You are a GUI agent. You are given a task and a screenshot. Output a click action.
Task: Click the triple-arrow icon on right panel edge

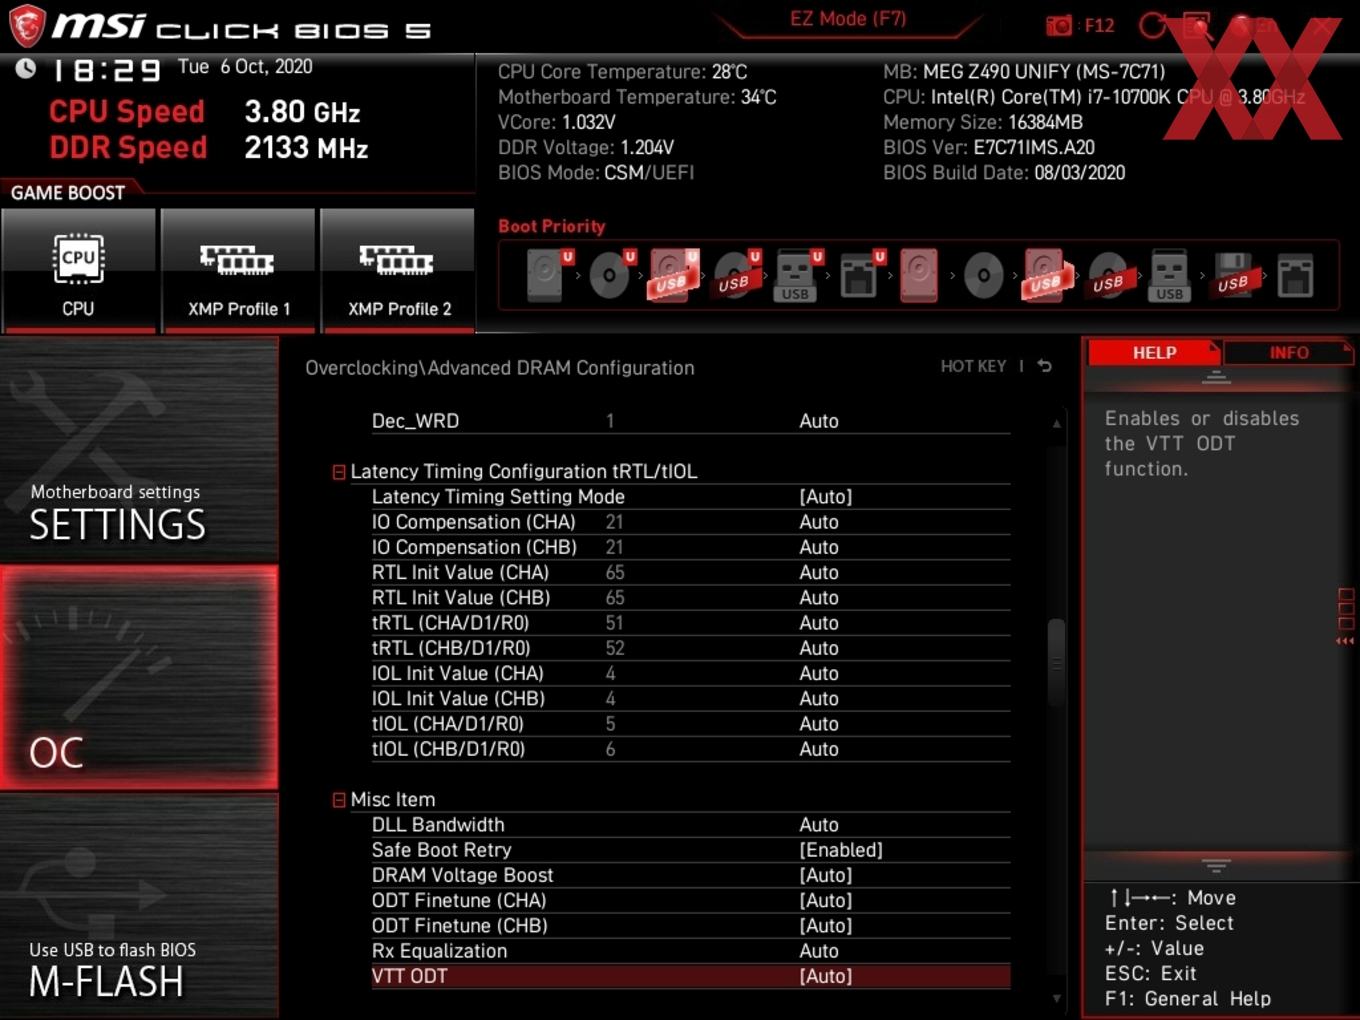point(1345,641)
